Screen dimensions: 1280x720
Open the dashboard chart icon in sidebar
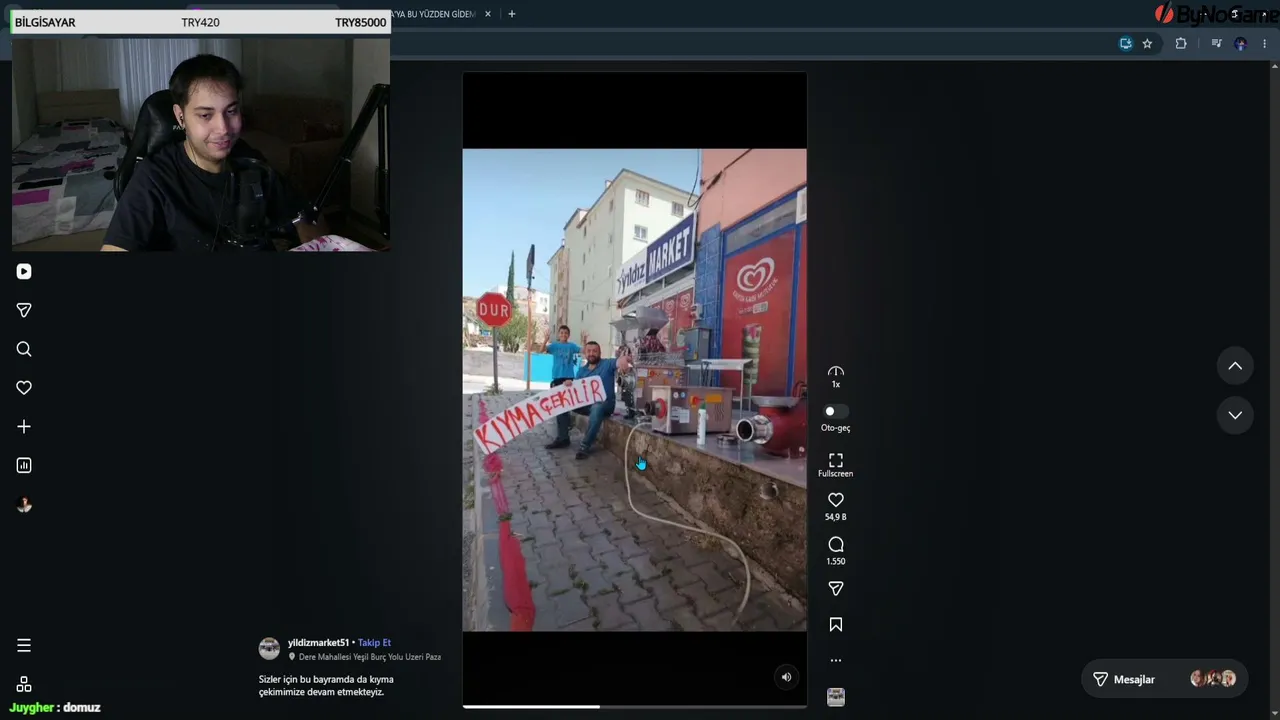pos(24,465)
